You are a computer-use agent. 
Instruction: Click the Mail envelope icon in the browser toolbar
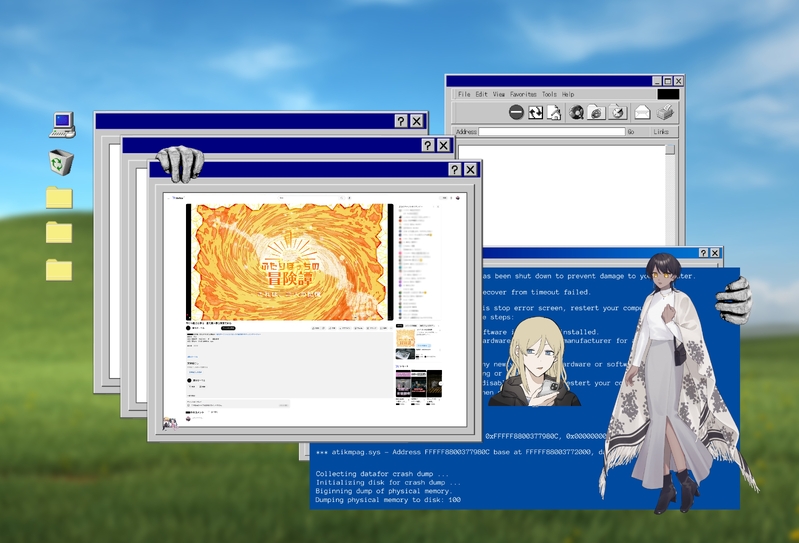click(642, 113)
